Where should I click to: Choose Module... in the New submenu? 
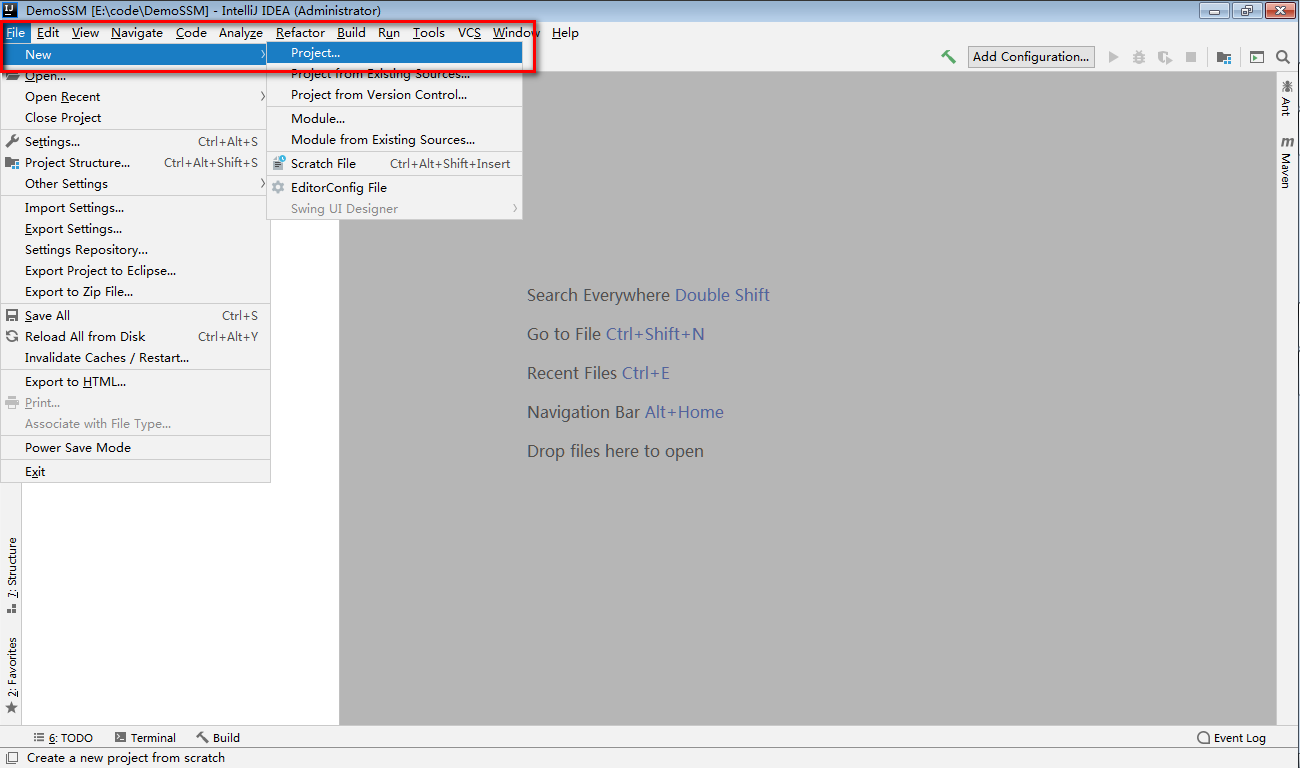click(x=394, y=119)
